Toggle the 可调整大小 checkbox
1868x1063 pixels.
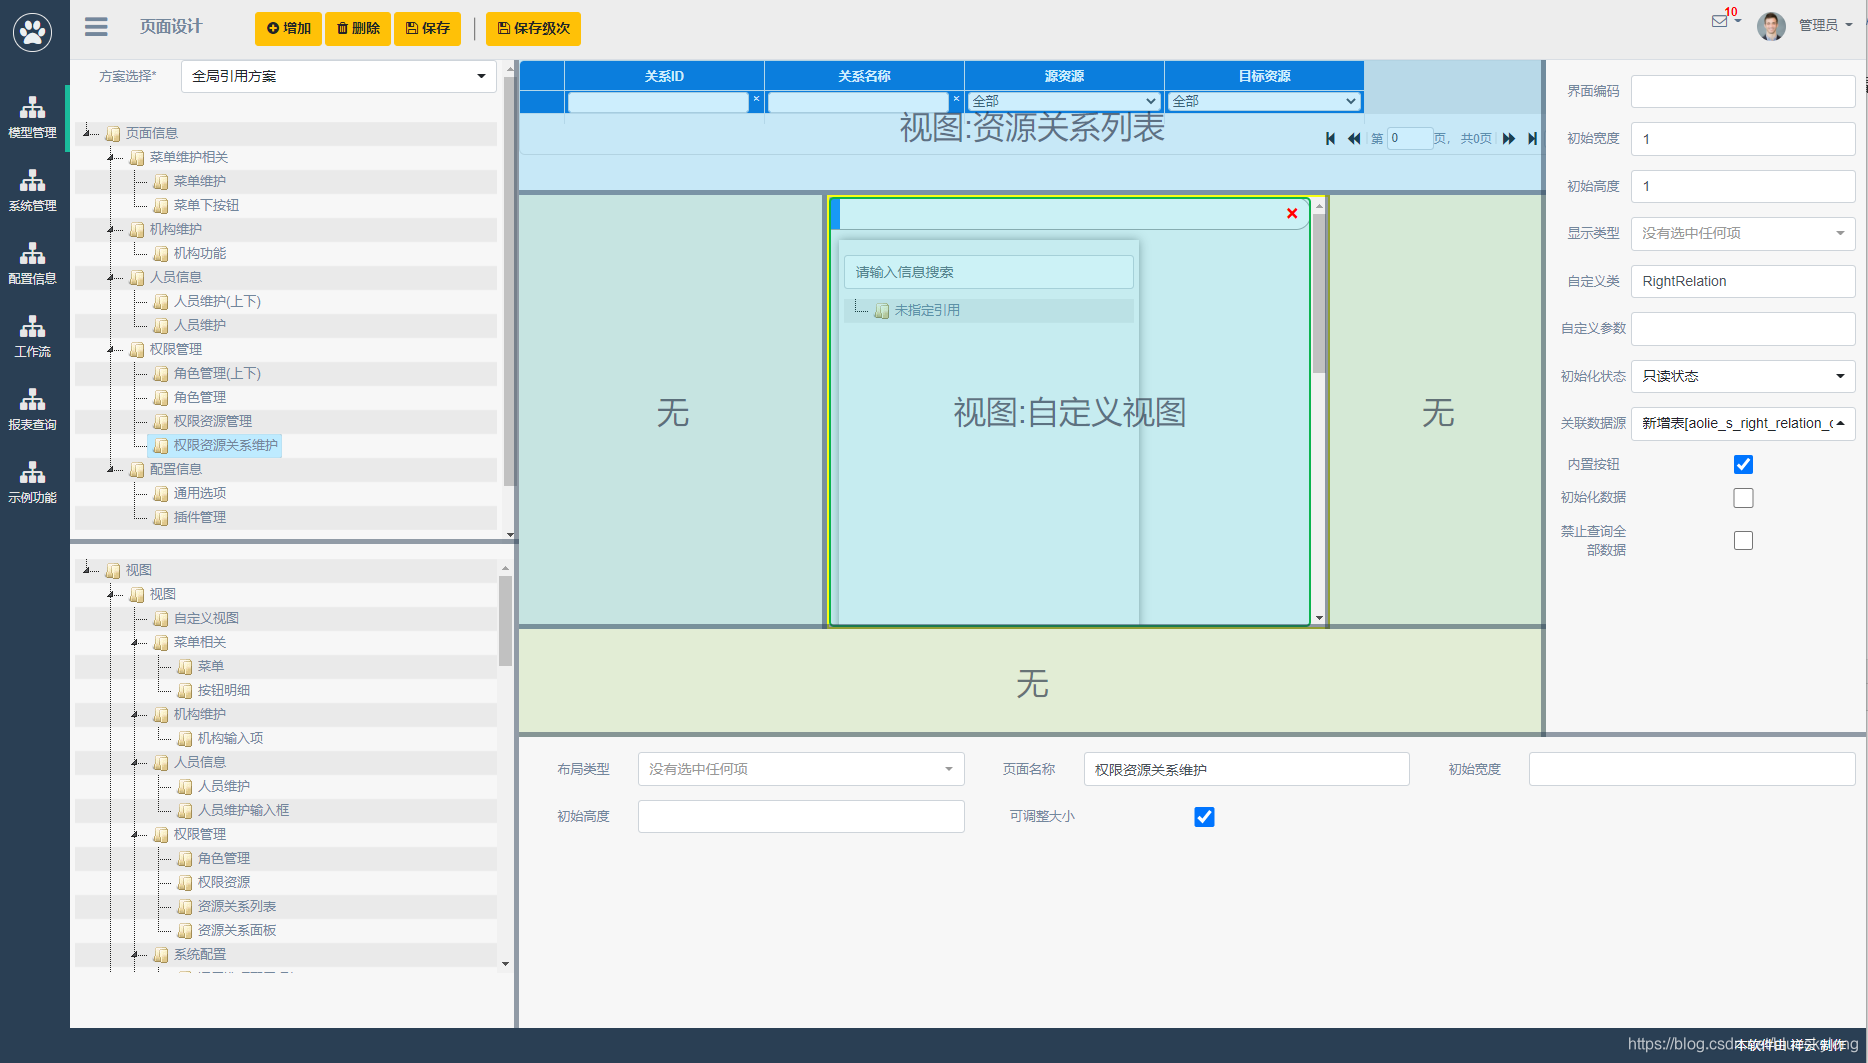tap(1204, 817)
